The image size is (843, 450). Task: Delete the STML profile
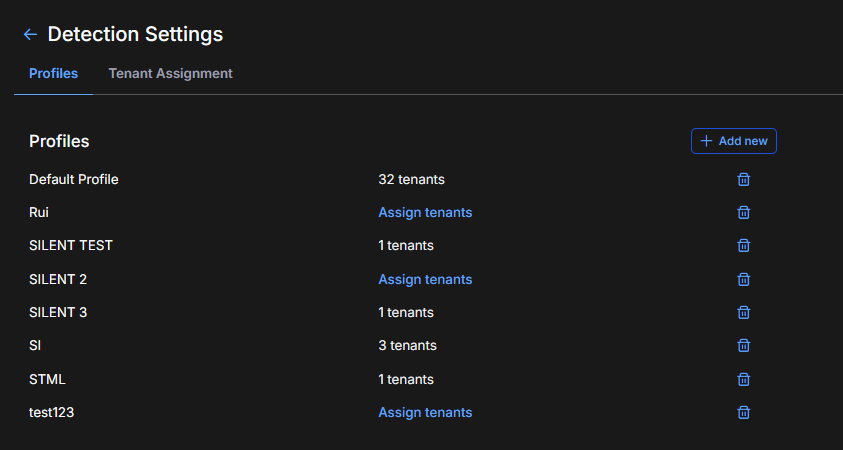[744, 379]
